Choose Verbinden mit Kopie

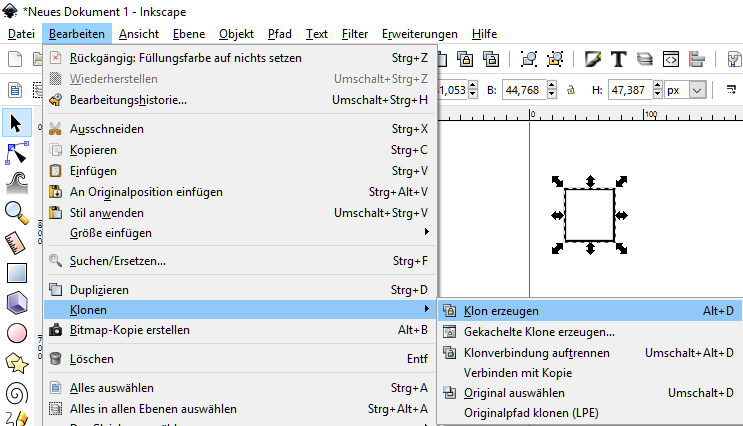pyautogui.click(x=590, y=373)
